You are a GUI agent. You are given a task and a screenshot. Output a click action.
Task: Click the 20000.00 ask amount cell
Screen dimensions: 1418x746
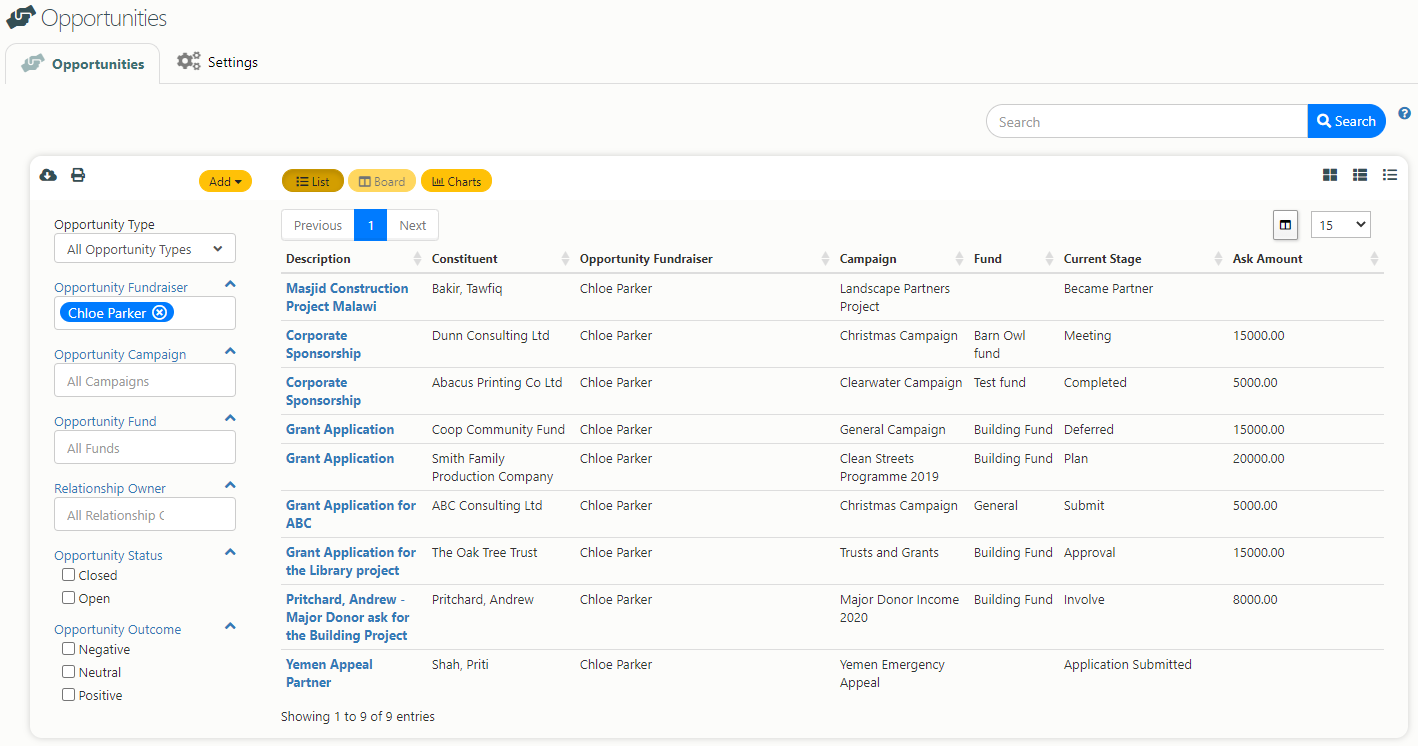(x=1259, y=458)
